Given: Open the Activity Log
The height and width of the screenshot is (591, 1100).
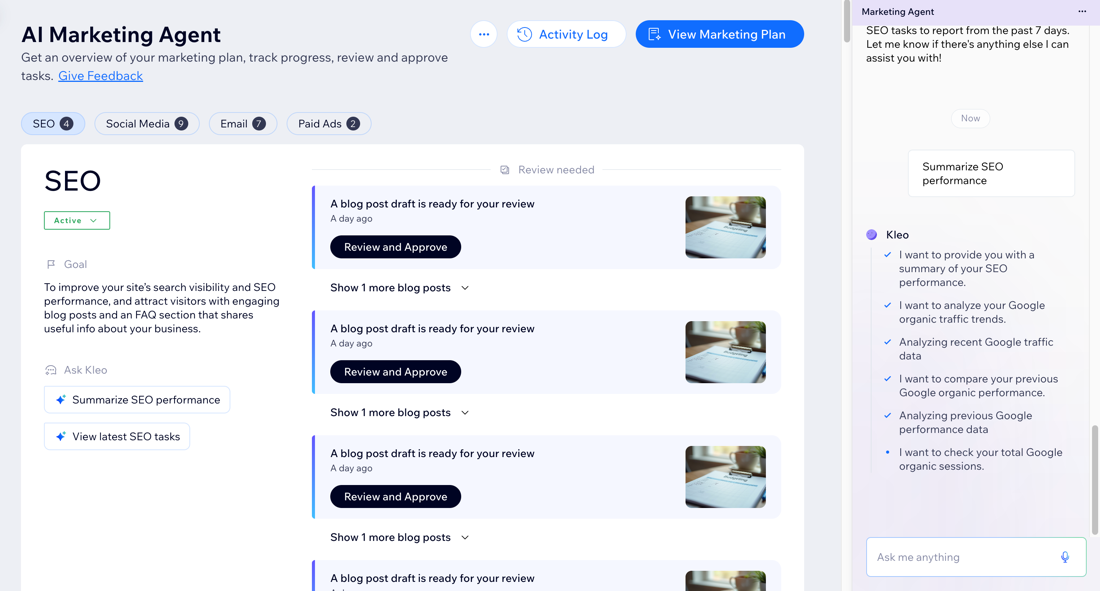Looking at the screenshot, I should tap(566, 34).
